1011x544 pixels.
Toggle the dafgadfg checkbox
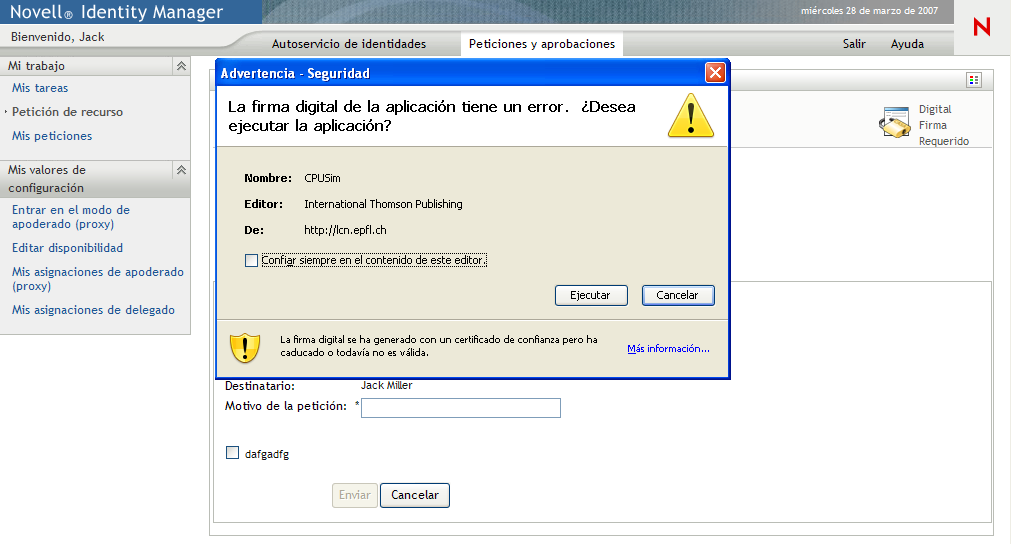(x=232, y=452)
